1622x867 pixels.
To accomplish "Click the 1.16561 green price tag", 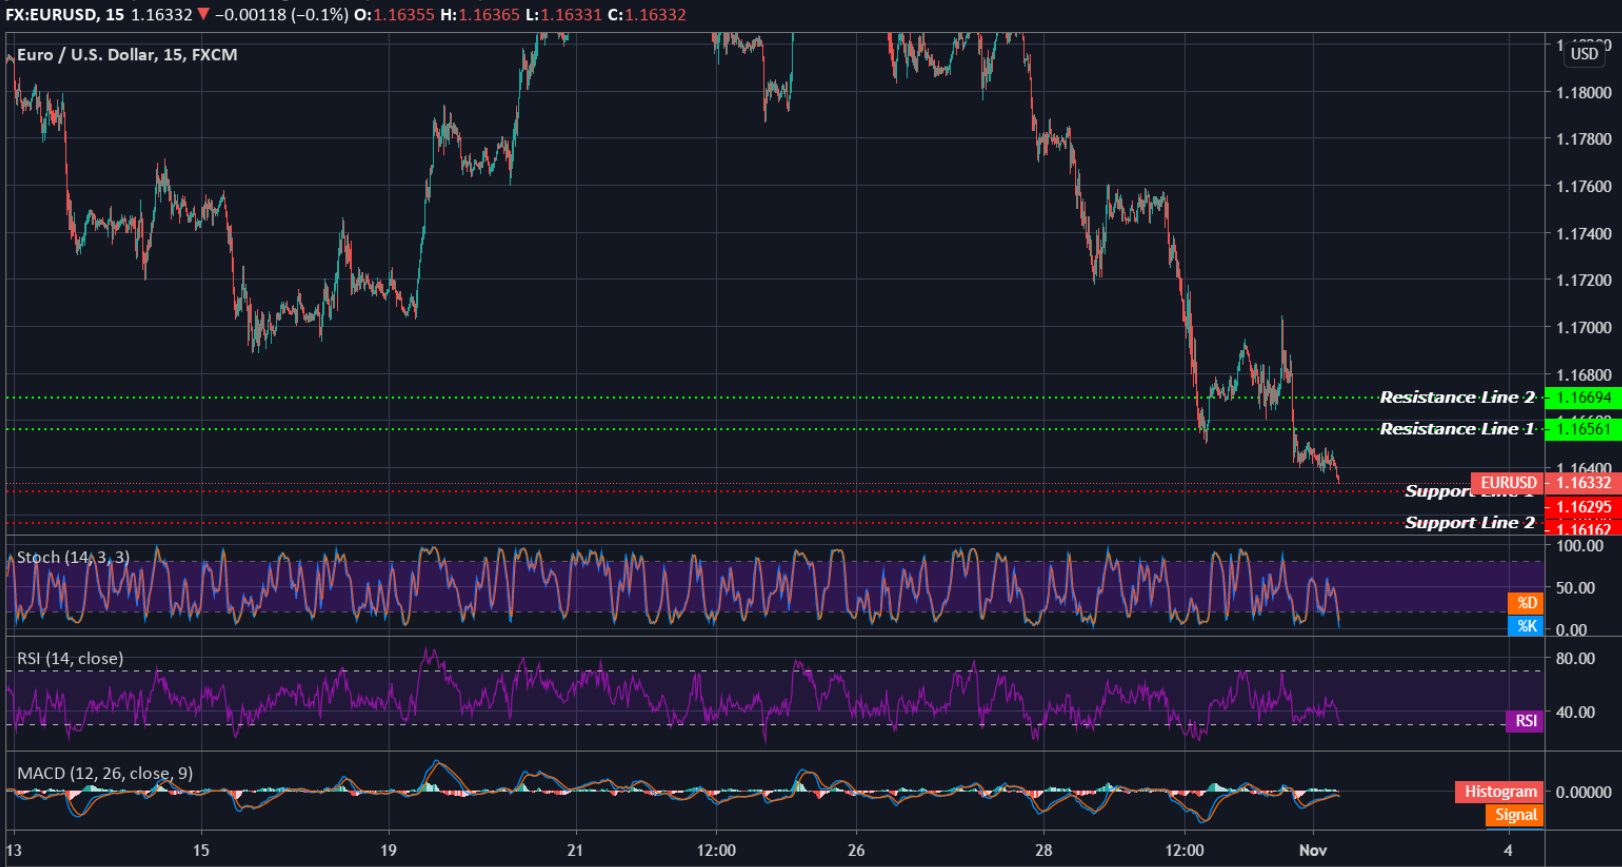I will (x=1583, y=429).
